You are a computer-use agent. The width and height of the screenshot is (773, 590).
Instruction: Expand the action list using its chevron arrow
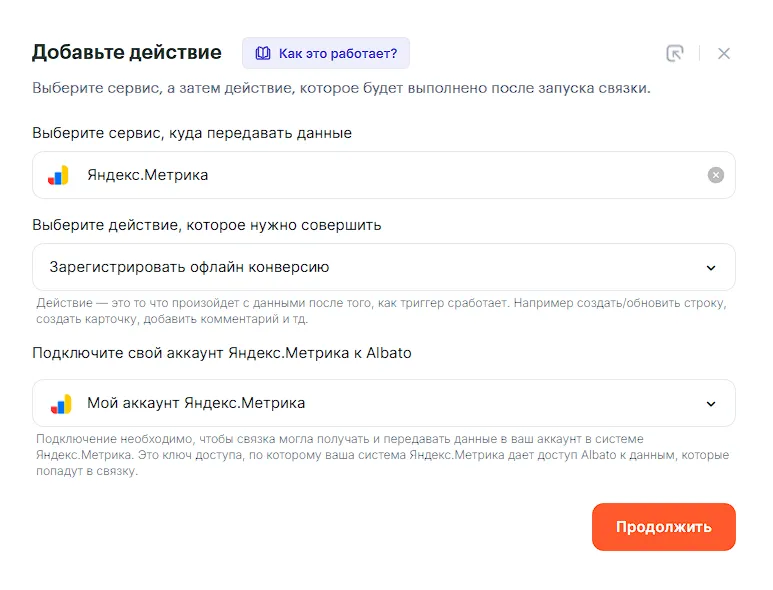[711, 268]
